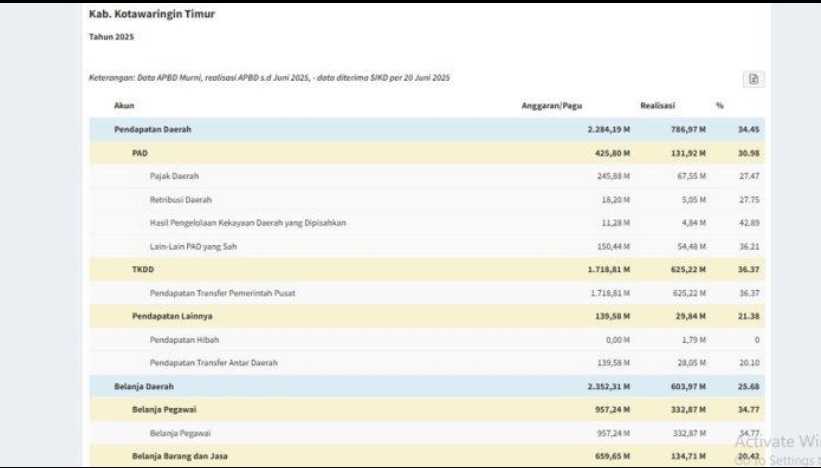
Task: Select the Belanja Daerah header row
Action: tap(427, 386)
